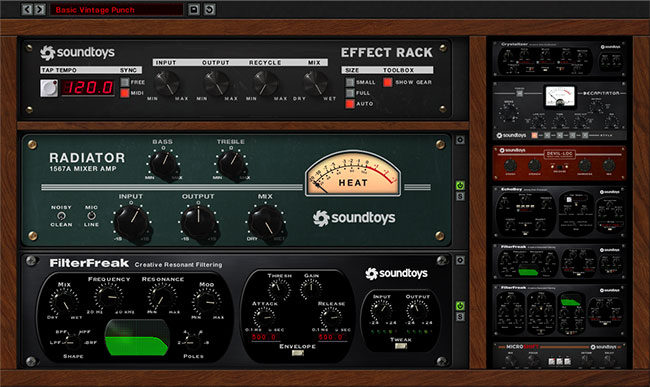Click the revert preset circular arrow icon

[209, 10]
